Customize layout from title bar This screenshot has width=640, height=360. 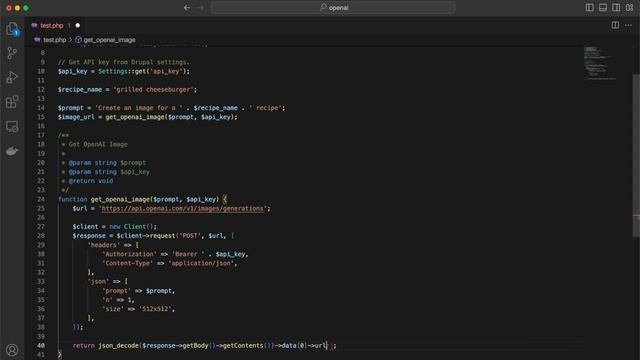pyautogui.click(x=629, y=7)
